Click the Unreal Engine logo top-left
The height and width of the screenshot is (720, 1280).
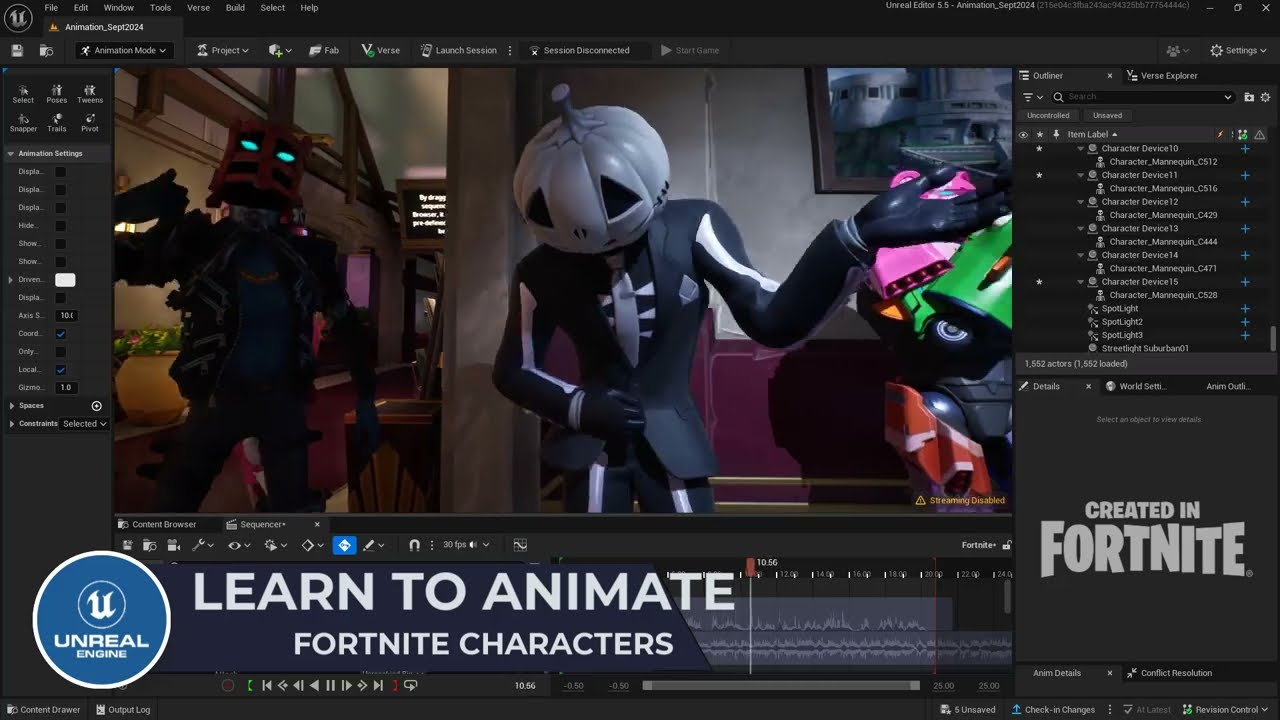17,17
